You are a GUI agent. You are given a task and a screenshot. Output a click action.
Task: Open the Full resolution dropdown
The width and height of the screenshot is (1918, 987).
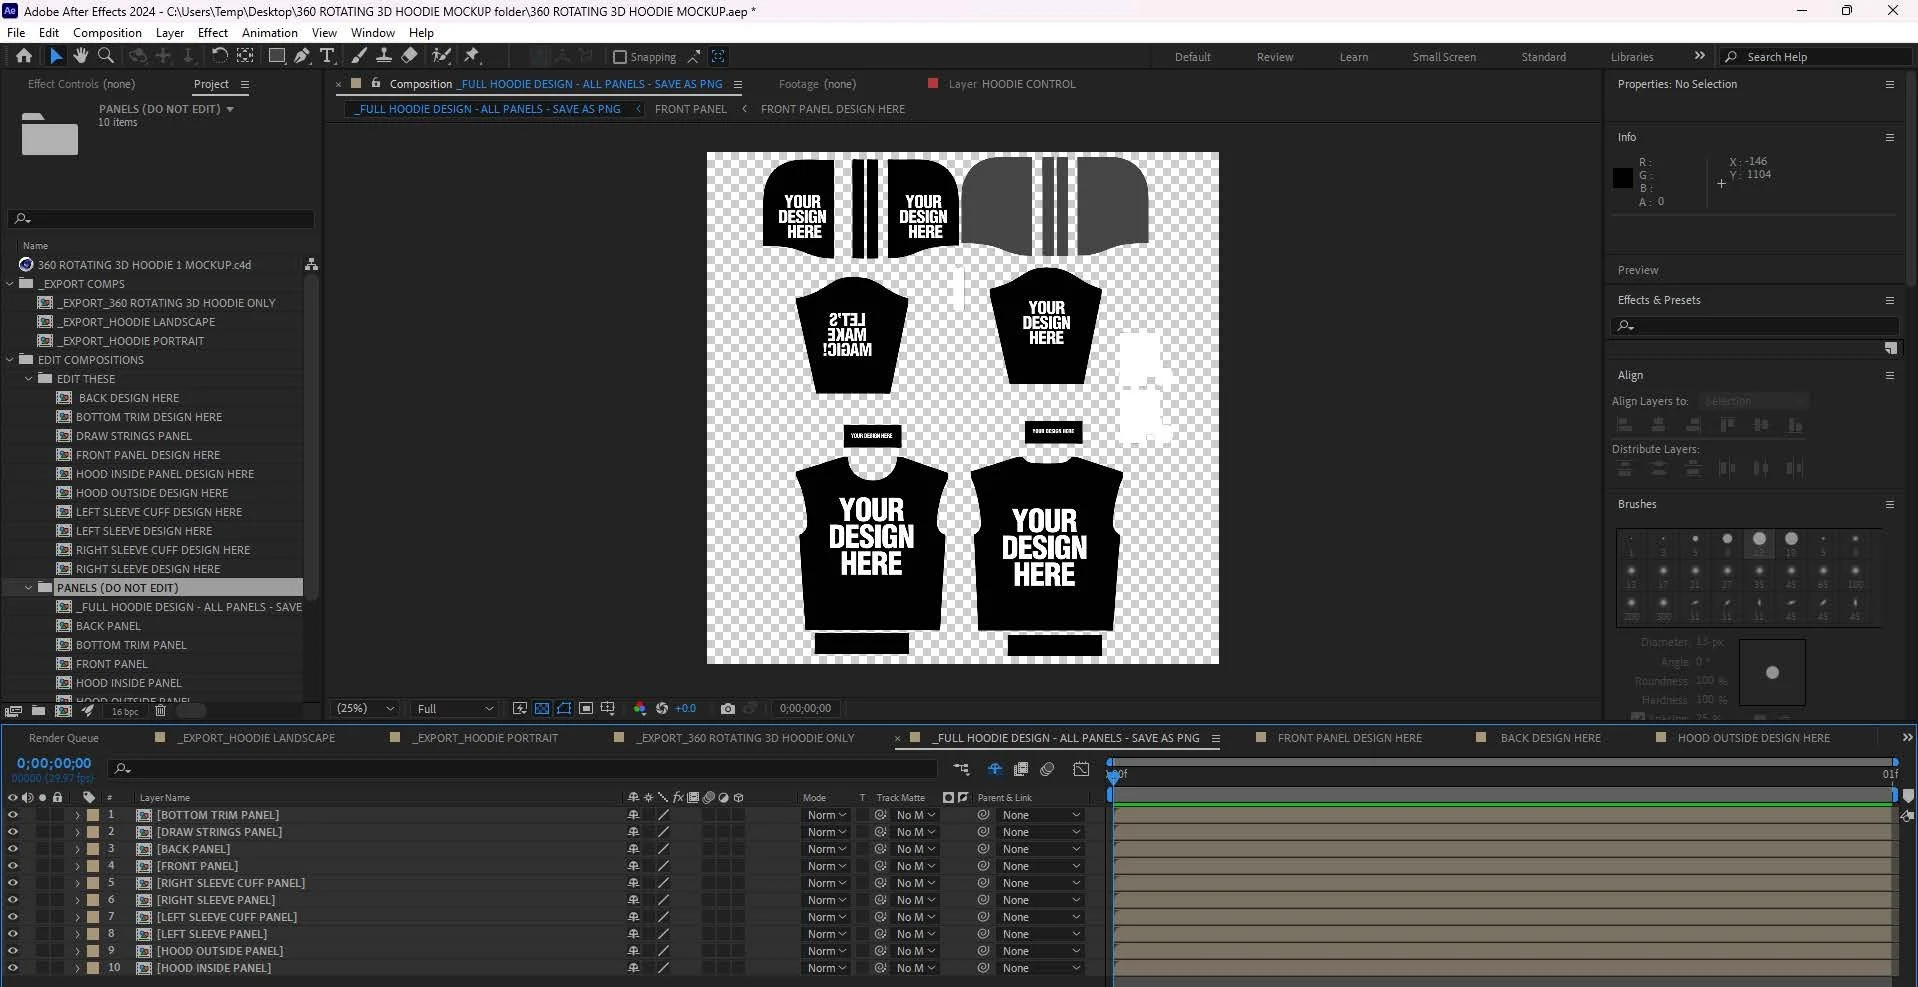(x=455, y=709)
